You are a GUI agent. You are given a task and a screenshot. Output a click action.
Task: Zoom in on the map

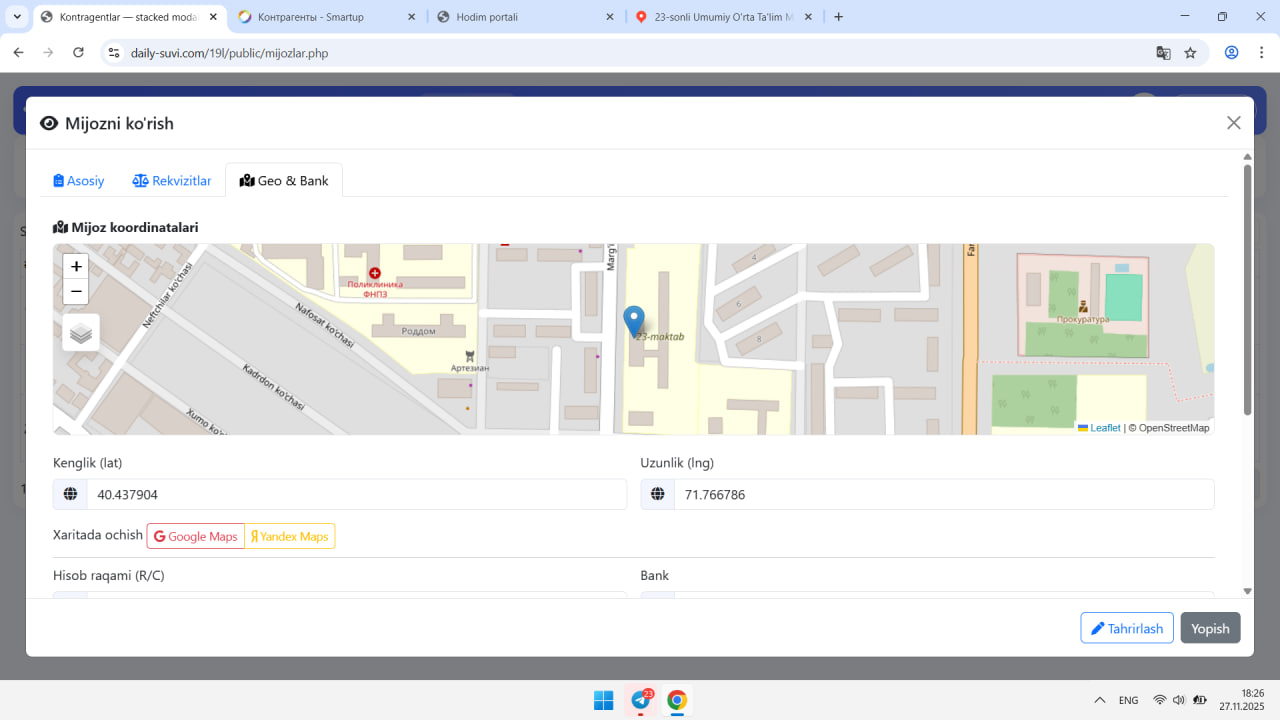(x=76, y=267)
